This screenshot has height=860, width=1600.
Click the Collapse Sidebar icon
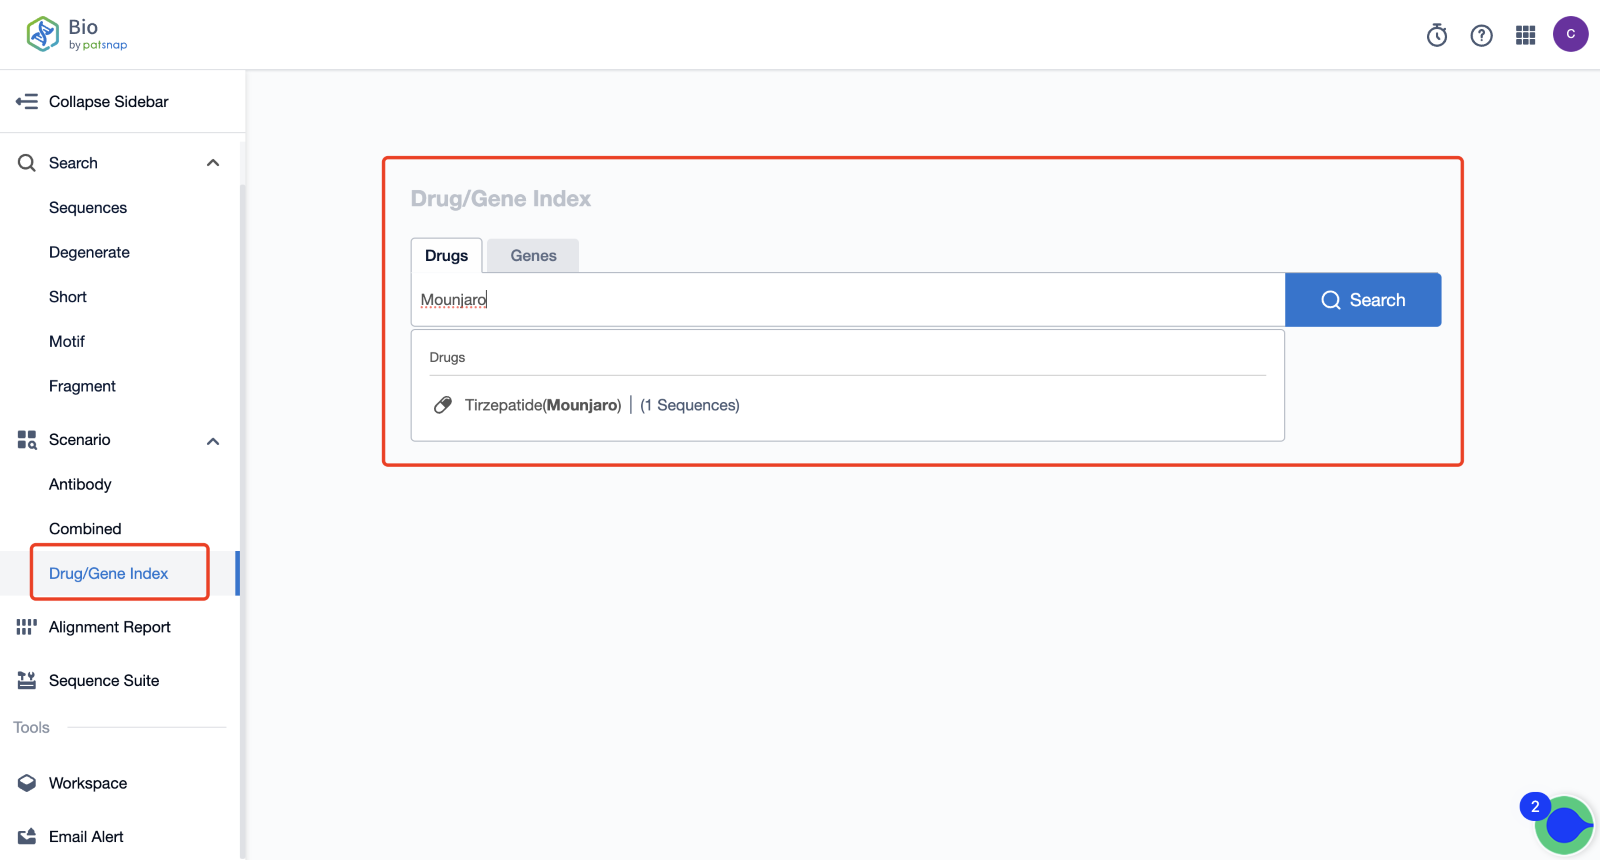27,102
